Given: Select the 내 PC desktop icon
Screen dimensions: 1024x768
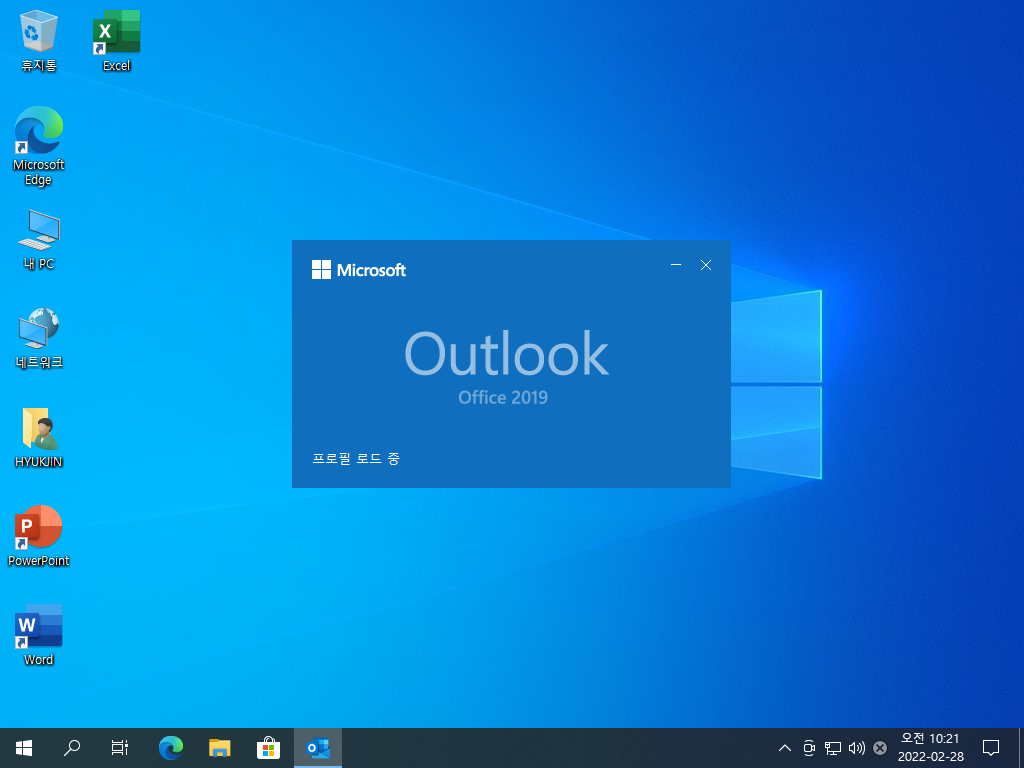Looking at the screenshot, I should point(39,240).
